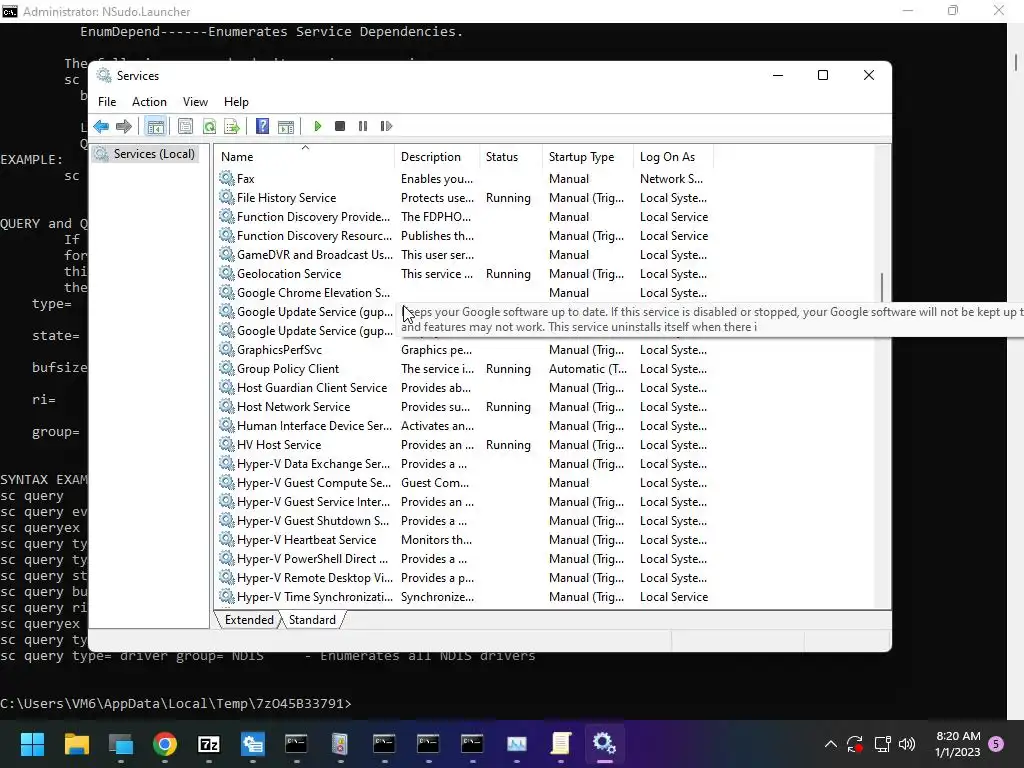Open the Windows Start menu
Screen dimensions: 1024x768
(32, 744)
